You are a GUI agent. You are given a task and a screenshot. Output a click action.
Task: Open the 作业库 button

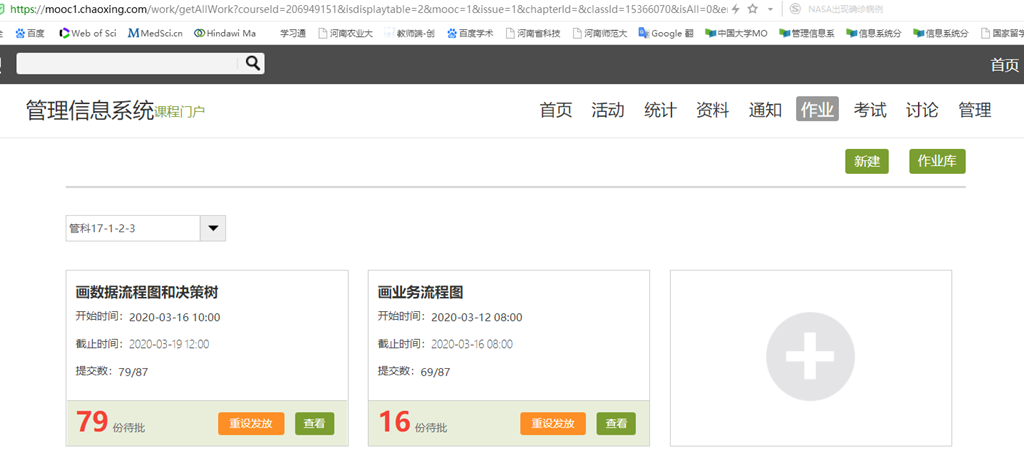[937, 162]
